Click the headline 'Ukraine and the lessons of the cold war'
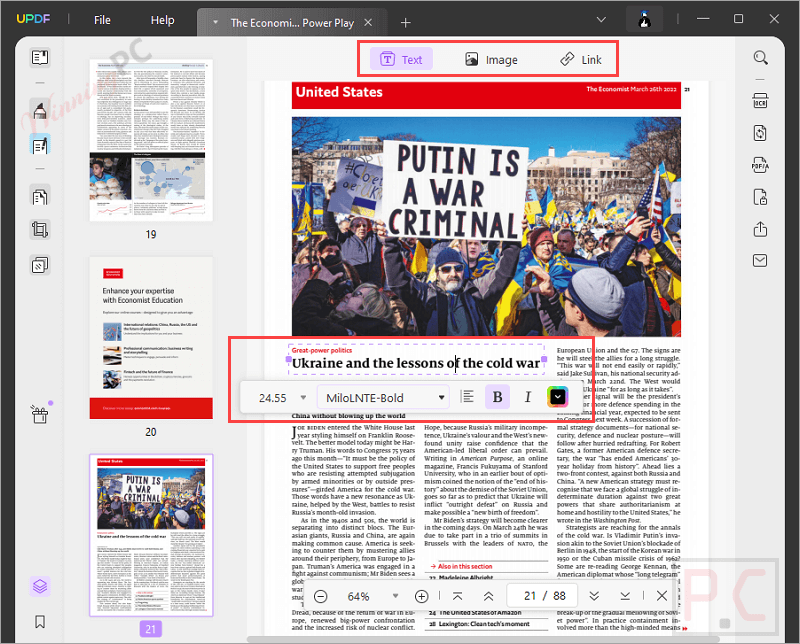 click(x=415, y=363)
